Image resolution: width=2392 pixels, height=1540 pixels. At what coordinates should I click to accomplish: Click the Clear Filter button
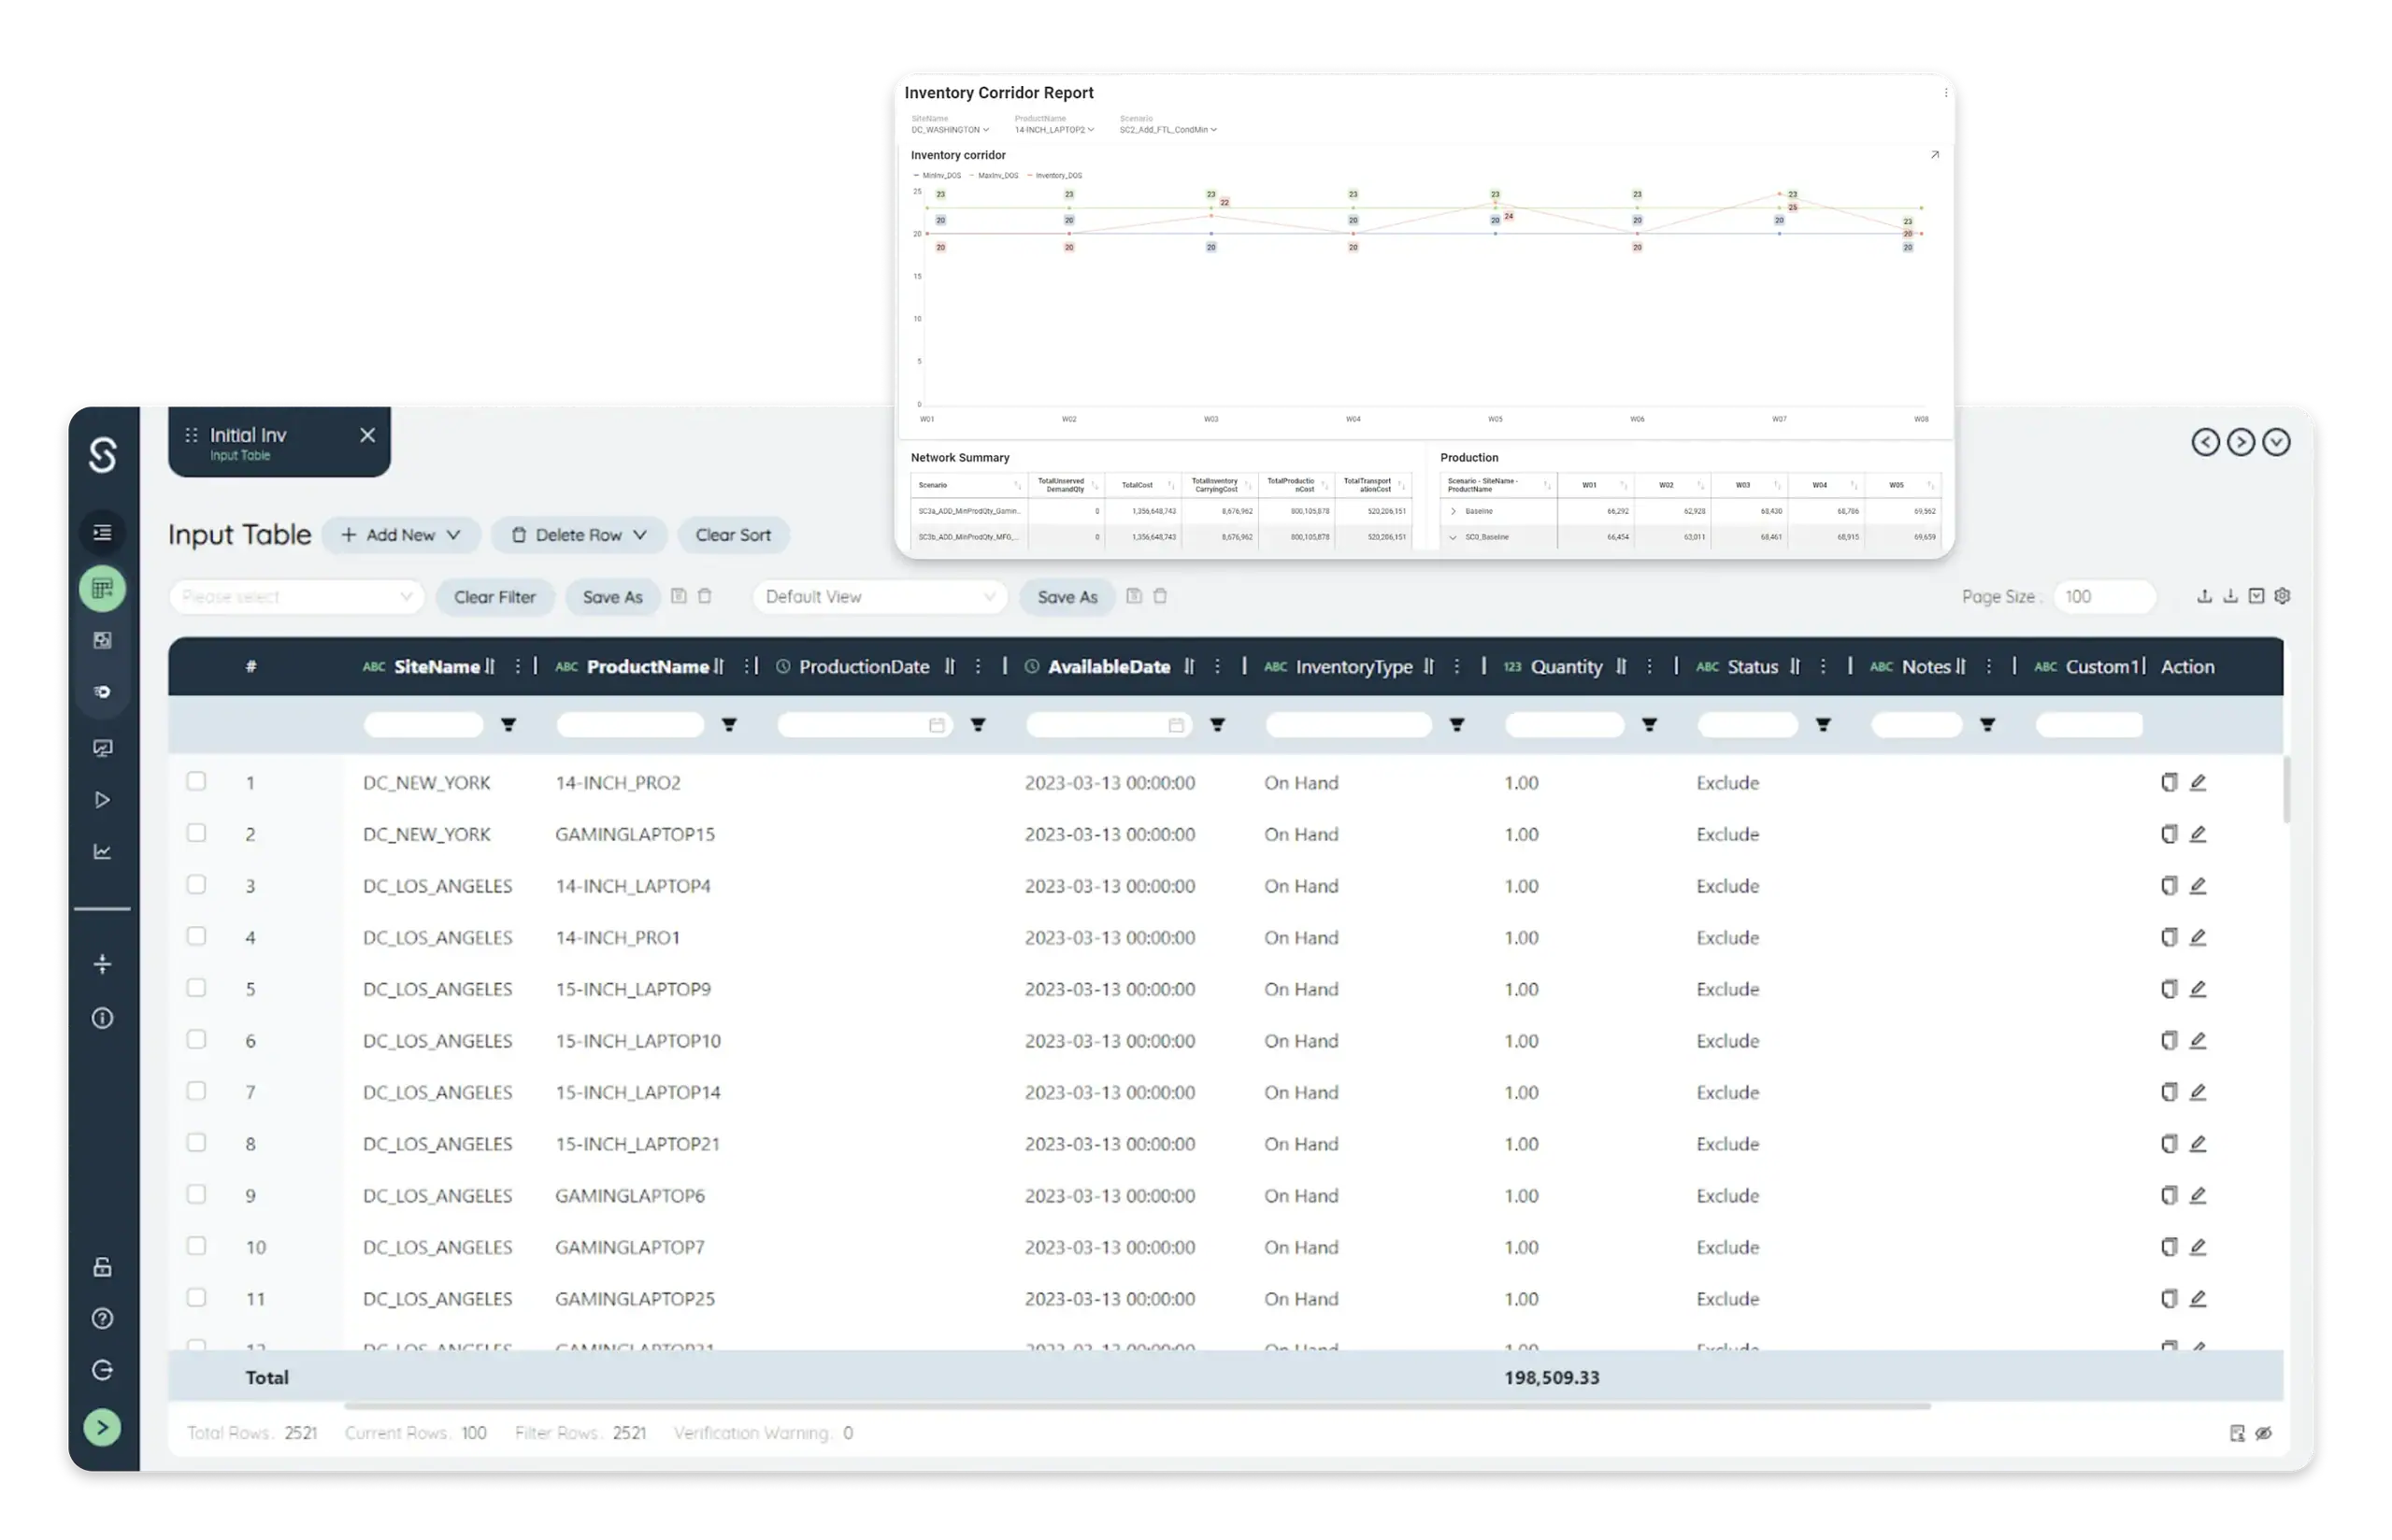click(494, 597)
